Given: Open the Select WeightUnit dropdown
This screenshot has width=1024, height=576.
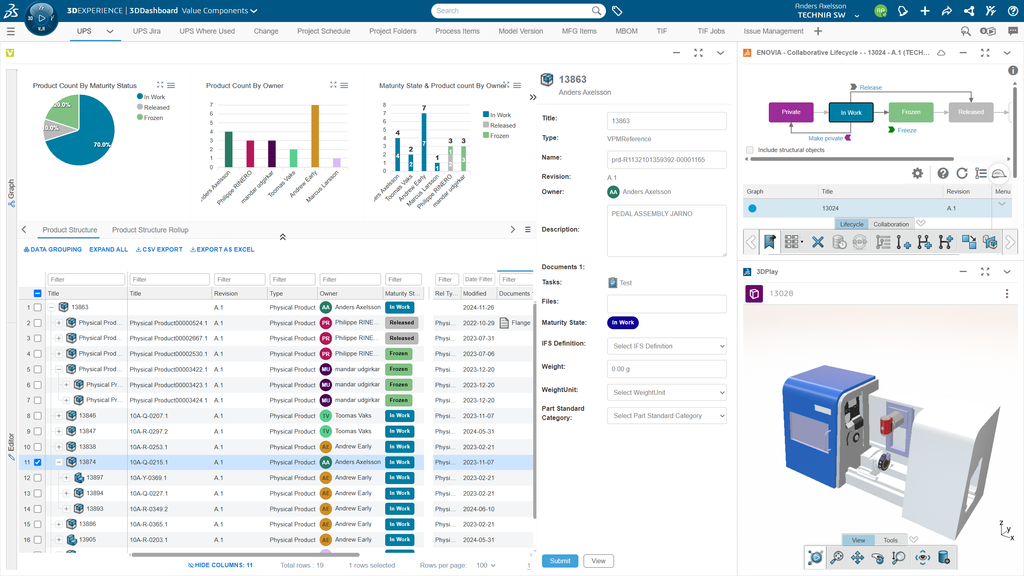Looking at the screenshot, I should [666, 392].
